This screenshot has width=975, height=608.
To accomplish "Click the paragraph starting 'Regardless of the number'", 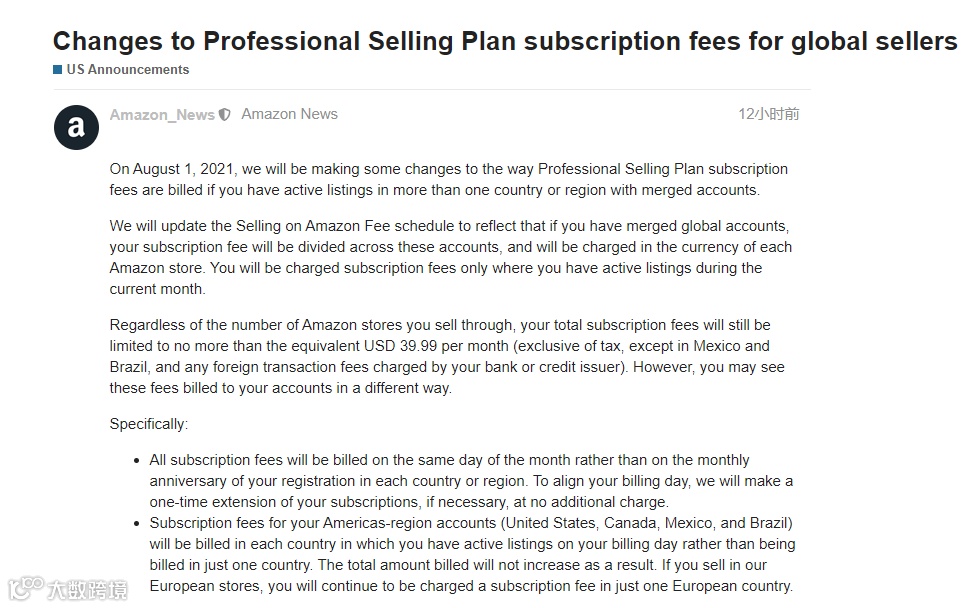I will click(x=447, y=356).
